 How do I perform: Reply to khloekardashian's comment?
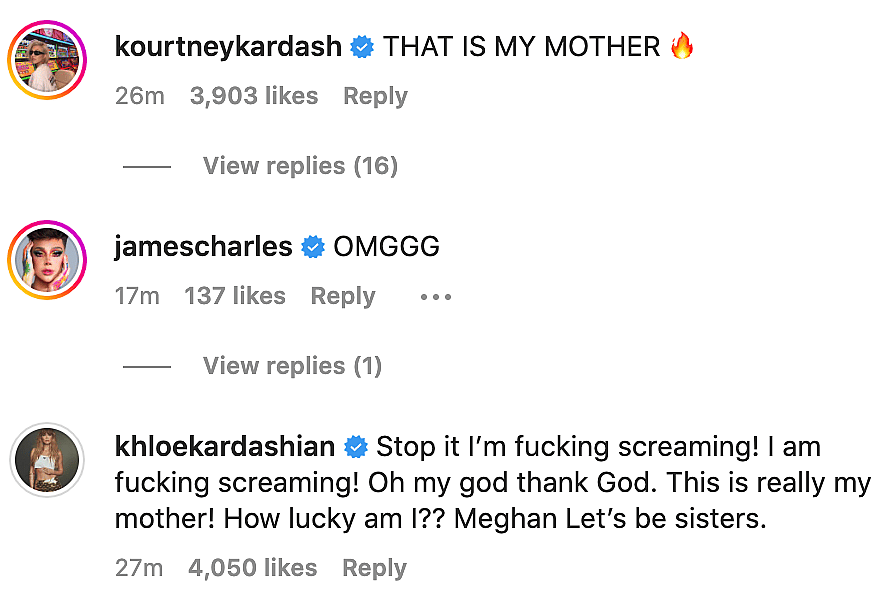click(x=375, y=568)
